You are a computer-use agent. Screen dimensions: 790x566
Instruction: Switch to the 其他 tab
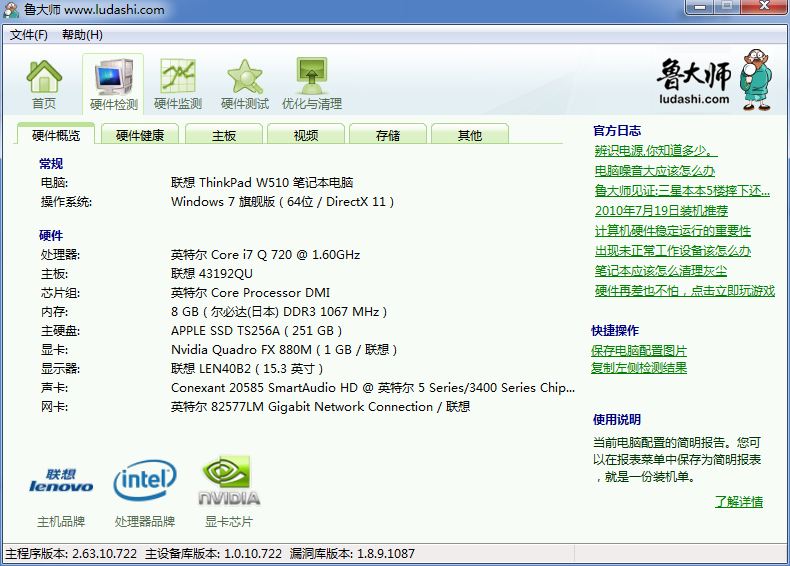pos(470,135)
